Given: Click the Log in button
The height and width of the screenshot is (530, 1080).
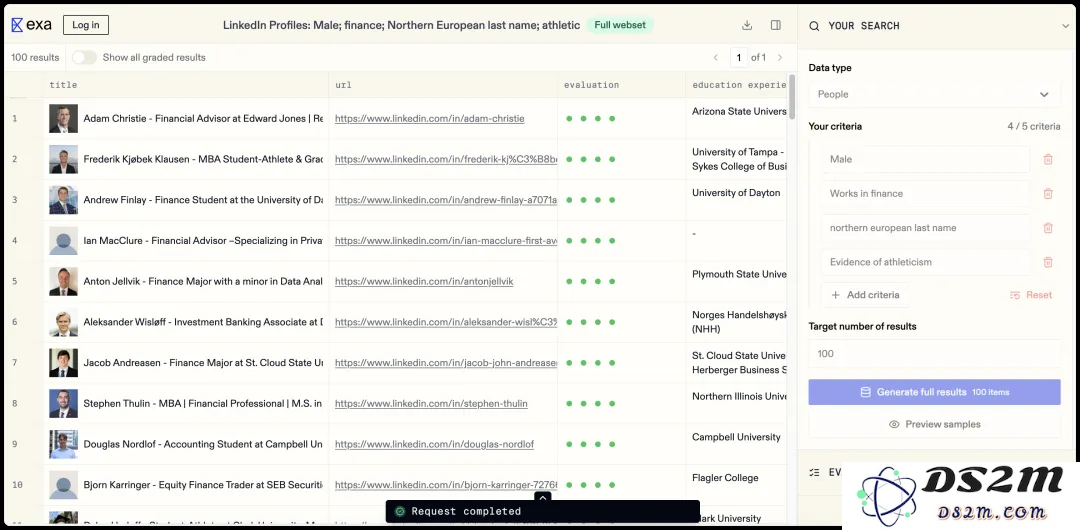Looking at the screenshot, I should tap(85, 25).
